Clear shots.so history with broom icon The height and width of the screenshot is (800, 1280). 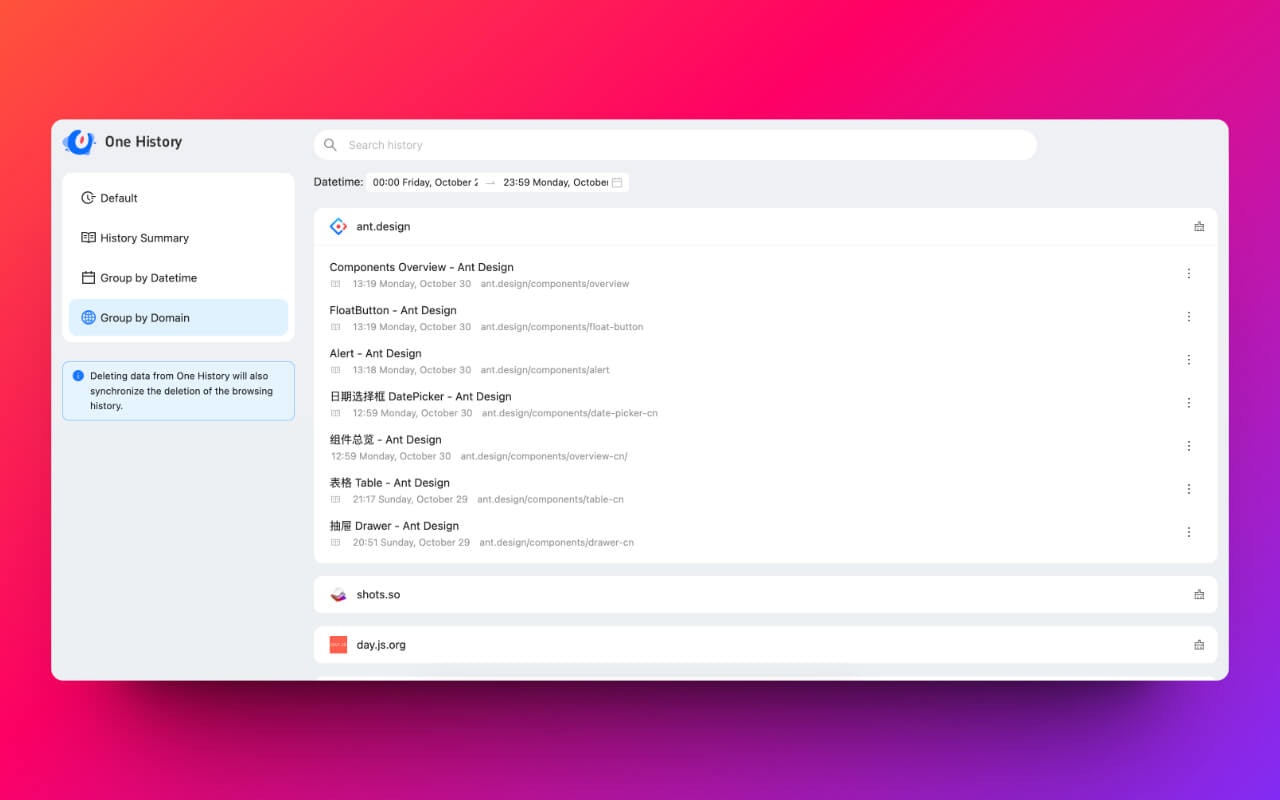pyautogui.click(x=1199, y=595)
